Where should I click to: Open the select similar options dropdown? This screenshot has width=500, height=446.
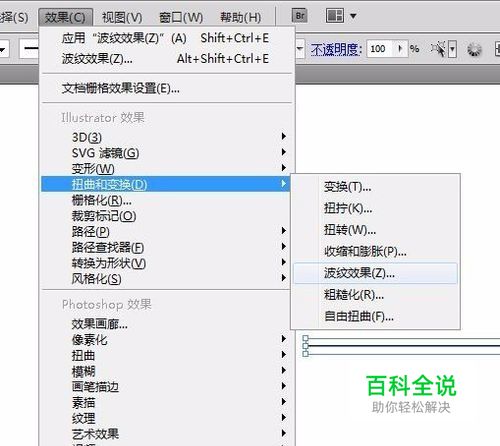pyautogui.click(x=452, y=49)
